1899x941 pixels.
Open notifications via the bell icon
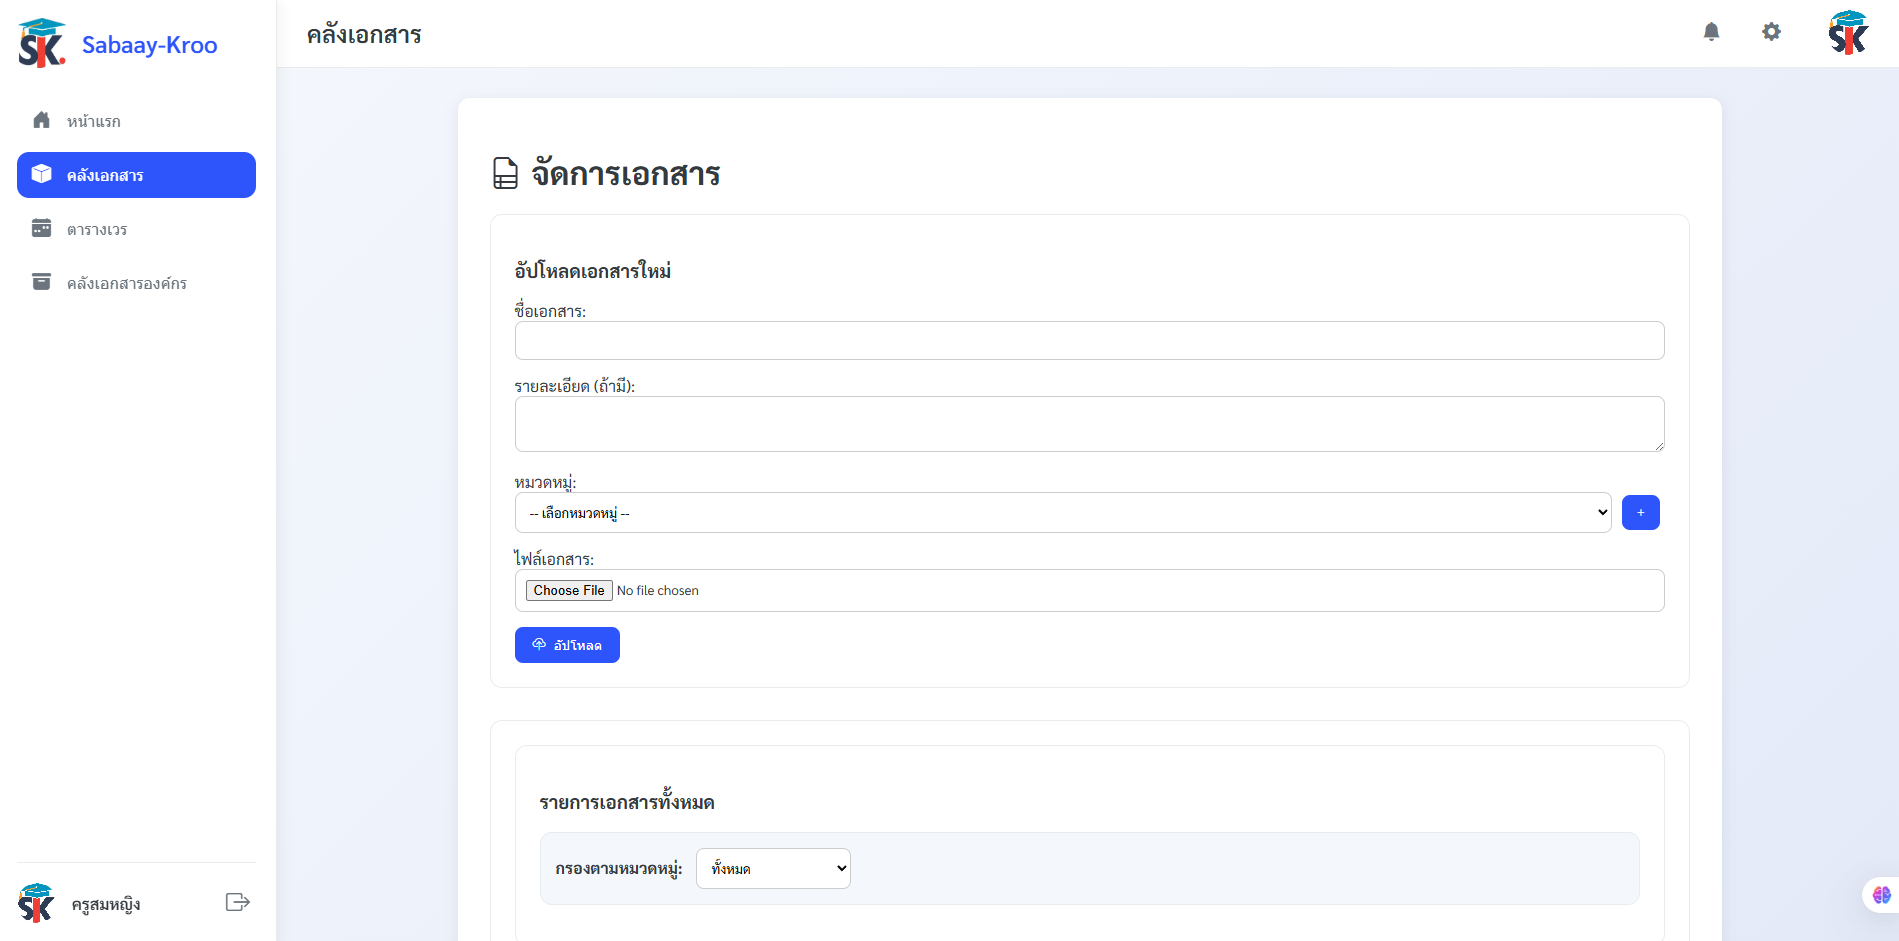1711,32
